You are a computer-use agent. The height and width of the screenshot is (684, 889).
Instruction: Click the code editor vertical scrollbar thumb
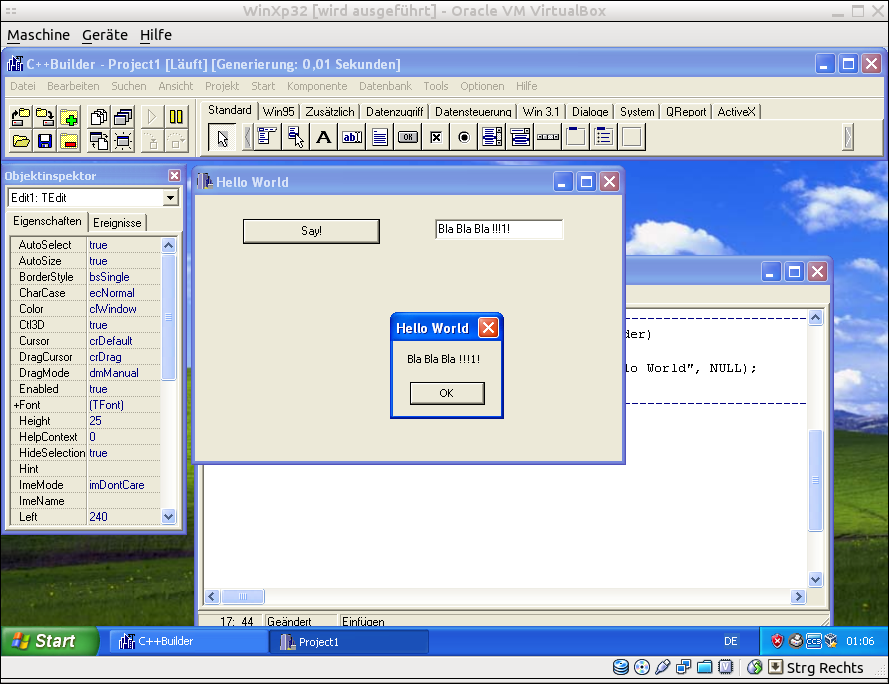click(x=815, y=480)
